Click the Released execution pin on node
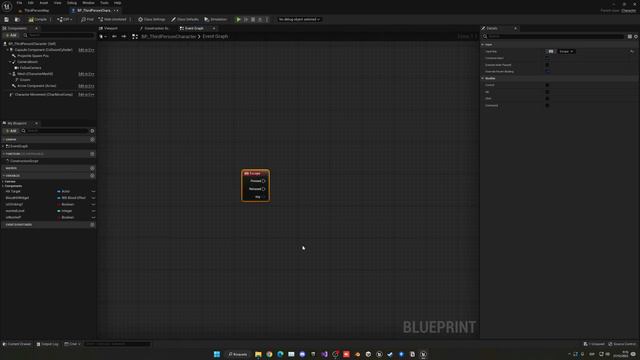 [263, 189]
